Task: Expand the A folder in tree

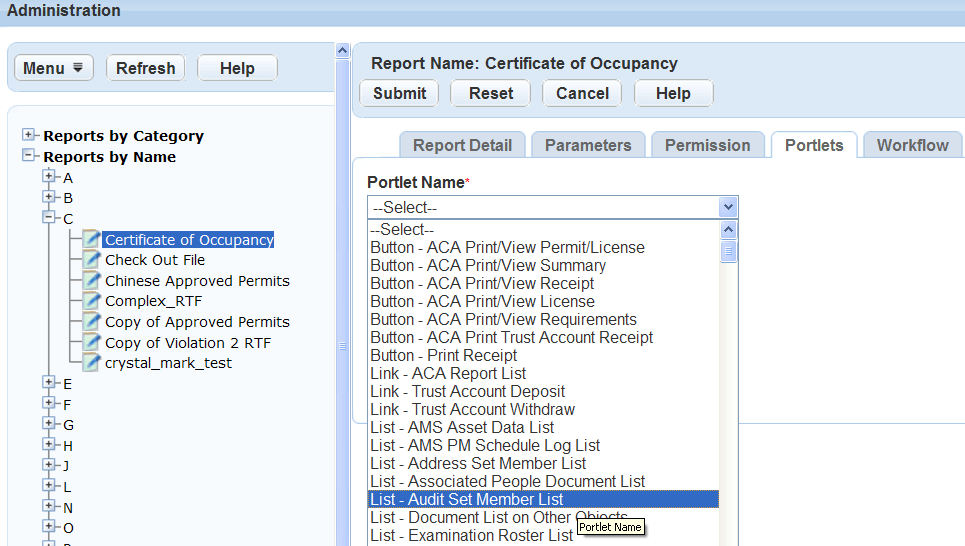Action: 48,177
